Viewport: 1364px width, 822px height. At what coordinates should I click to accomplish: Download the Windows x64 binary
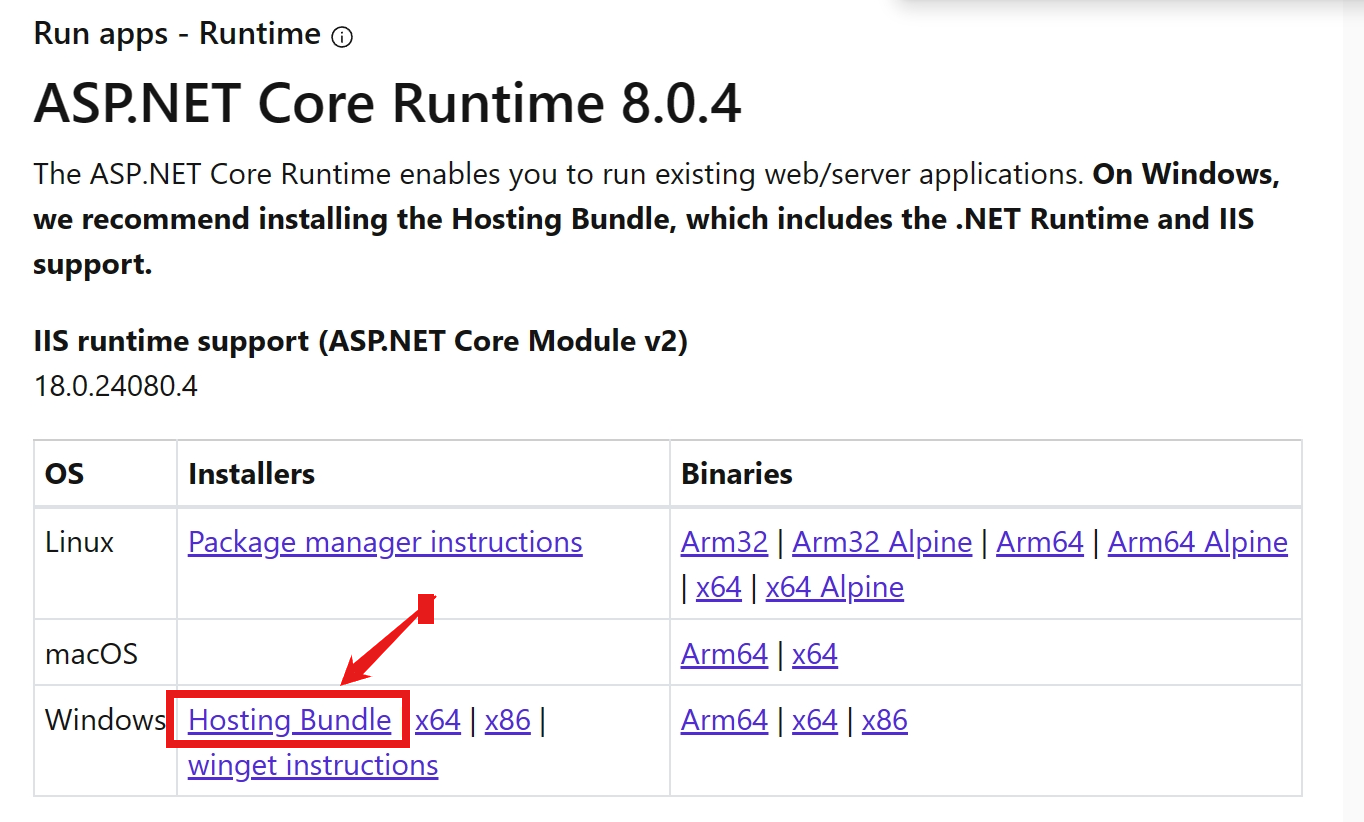click(814, 719)
